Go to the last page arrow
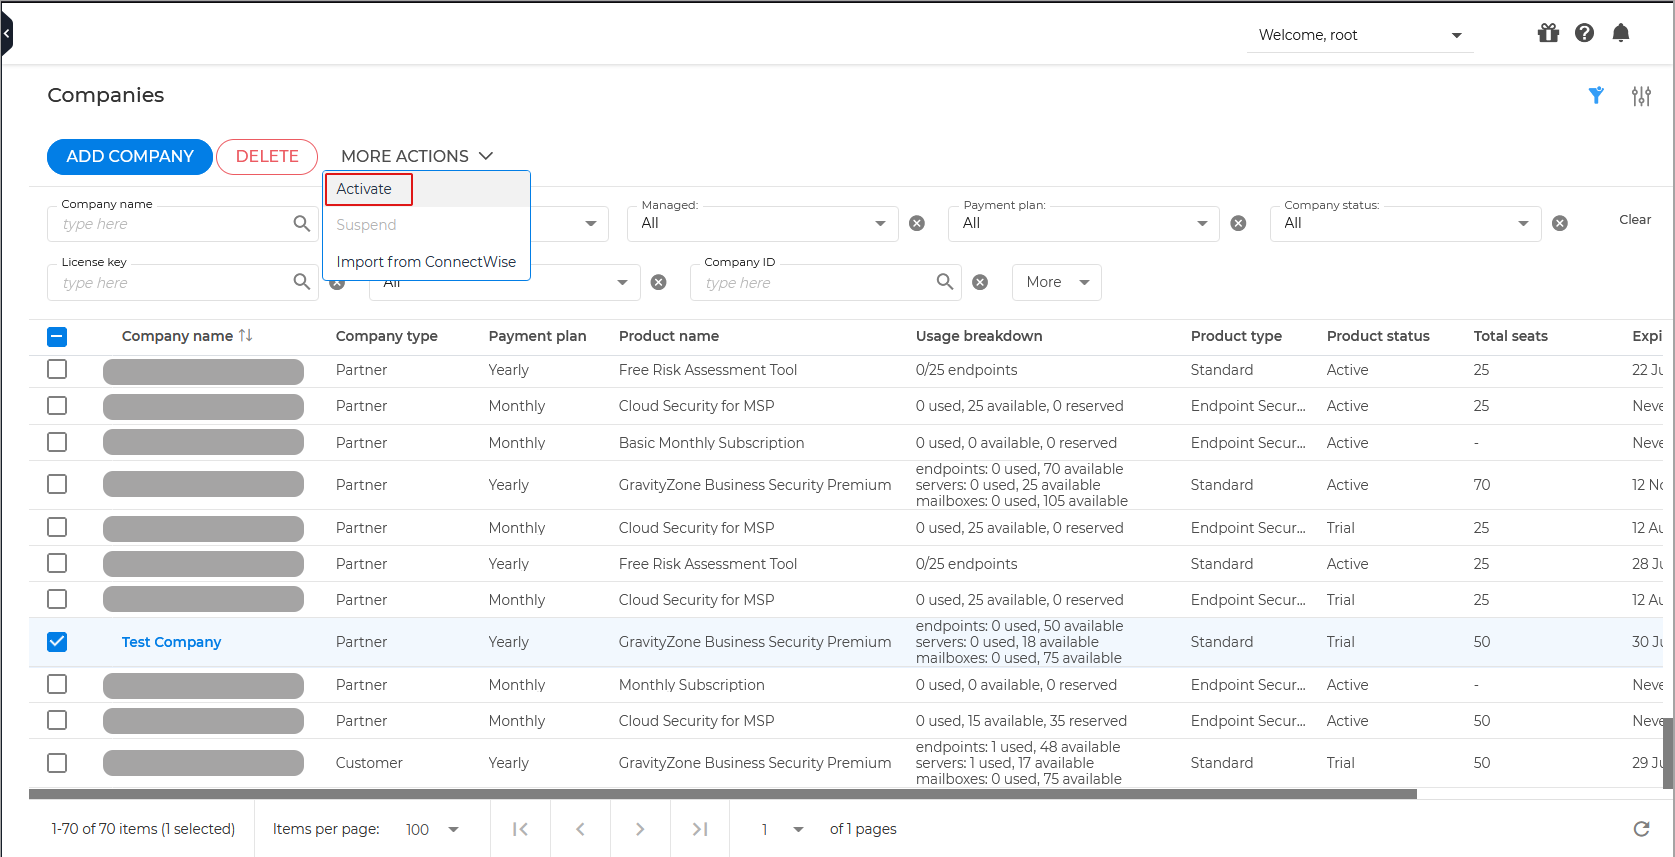1675x857 pixels. [x=700, y=829]
